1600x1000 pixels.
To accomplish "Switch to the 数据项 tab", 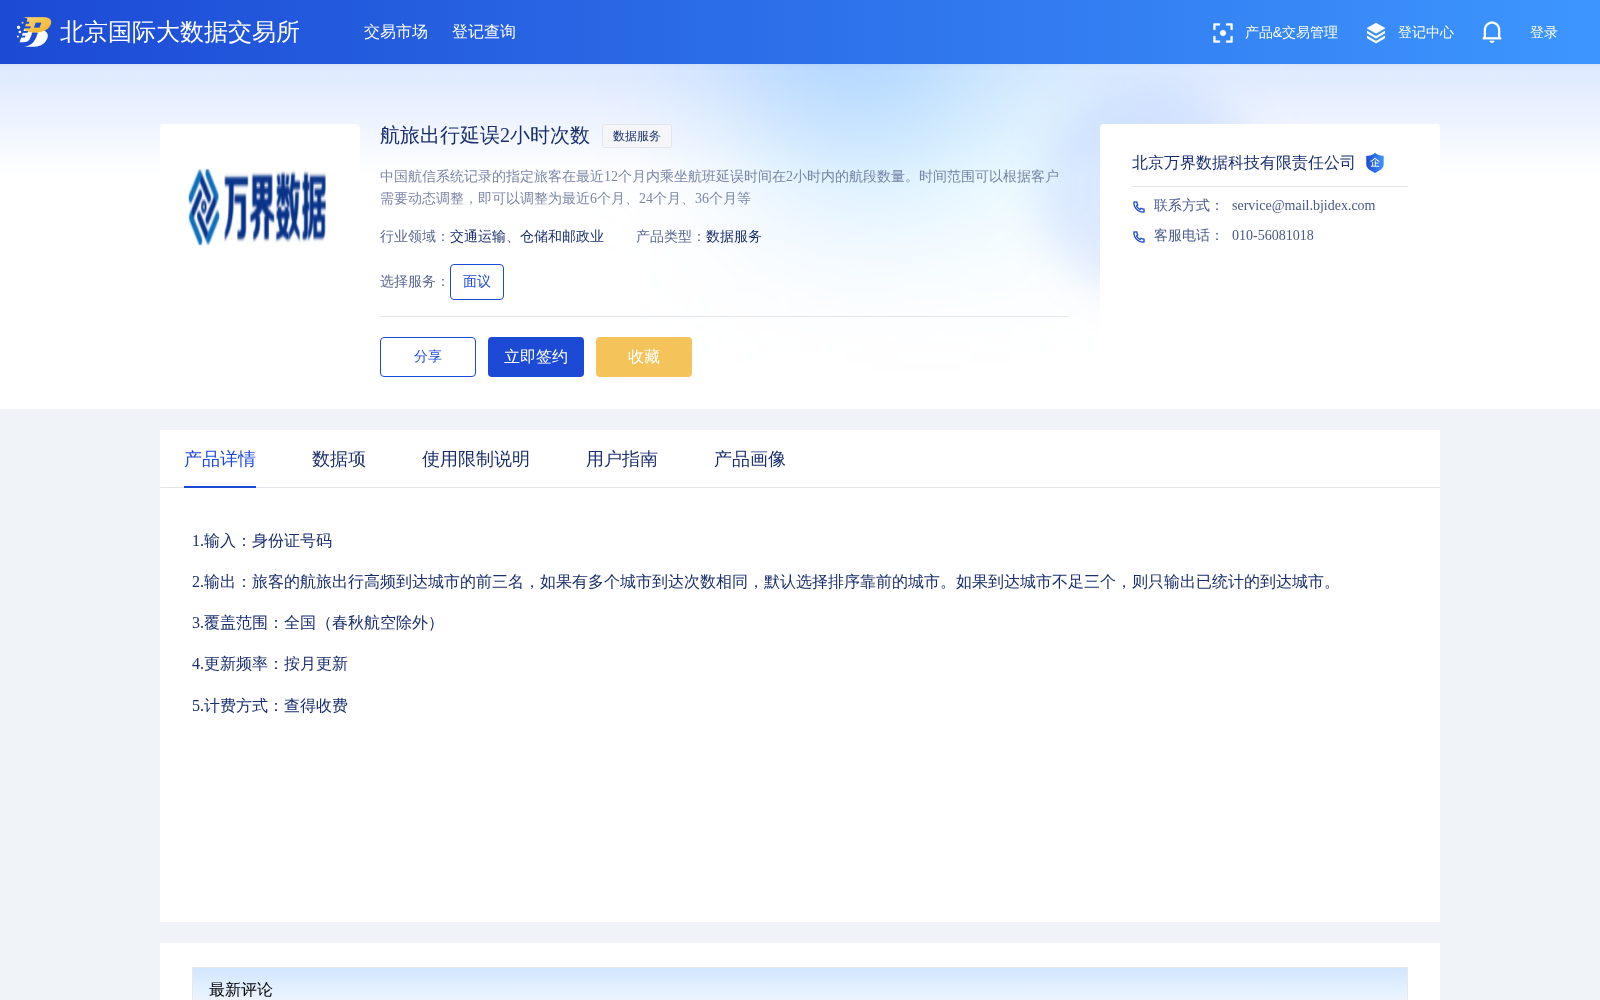I will click(x=339, y=459).
